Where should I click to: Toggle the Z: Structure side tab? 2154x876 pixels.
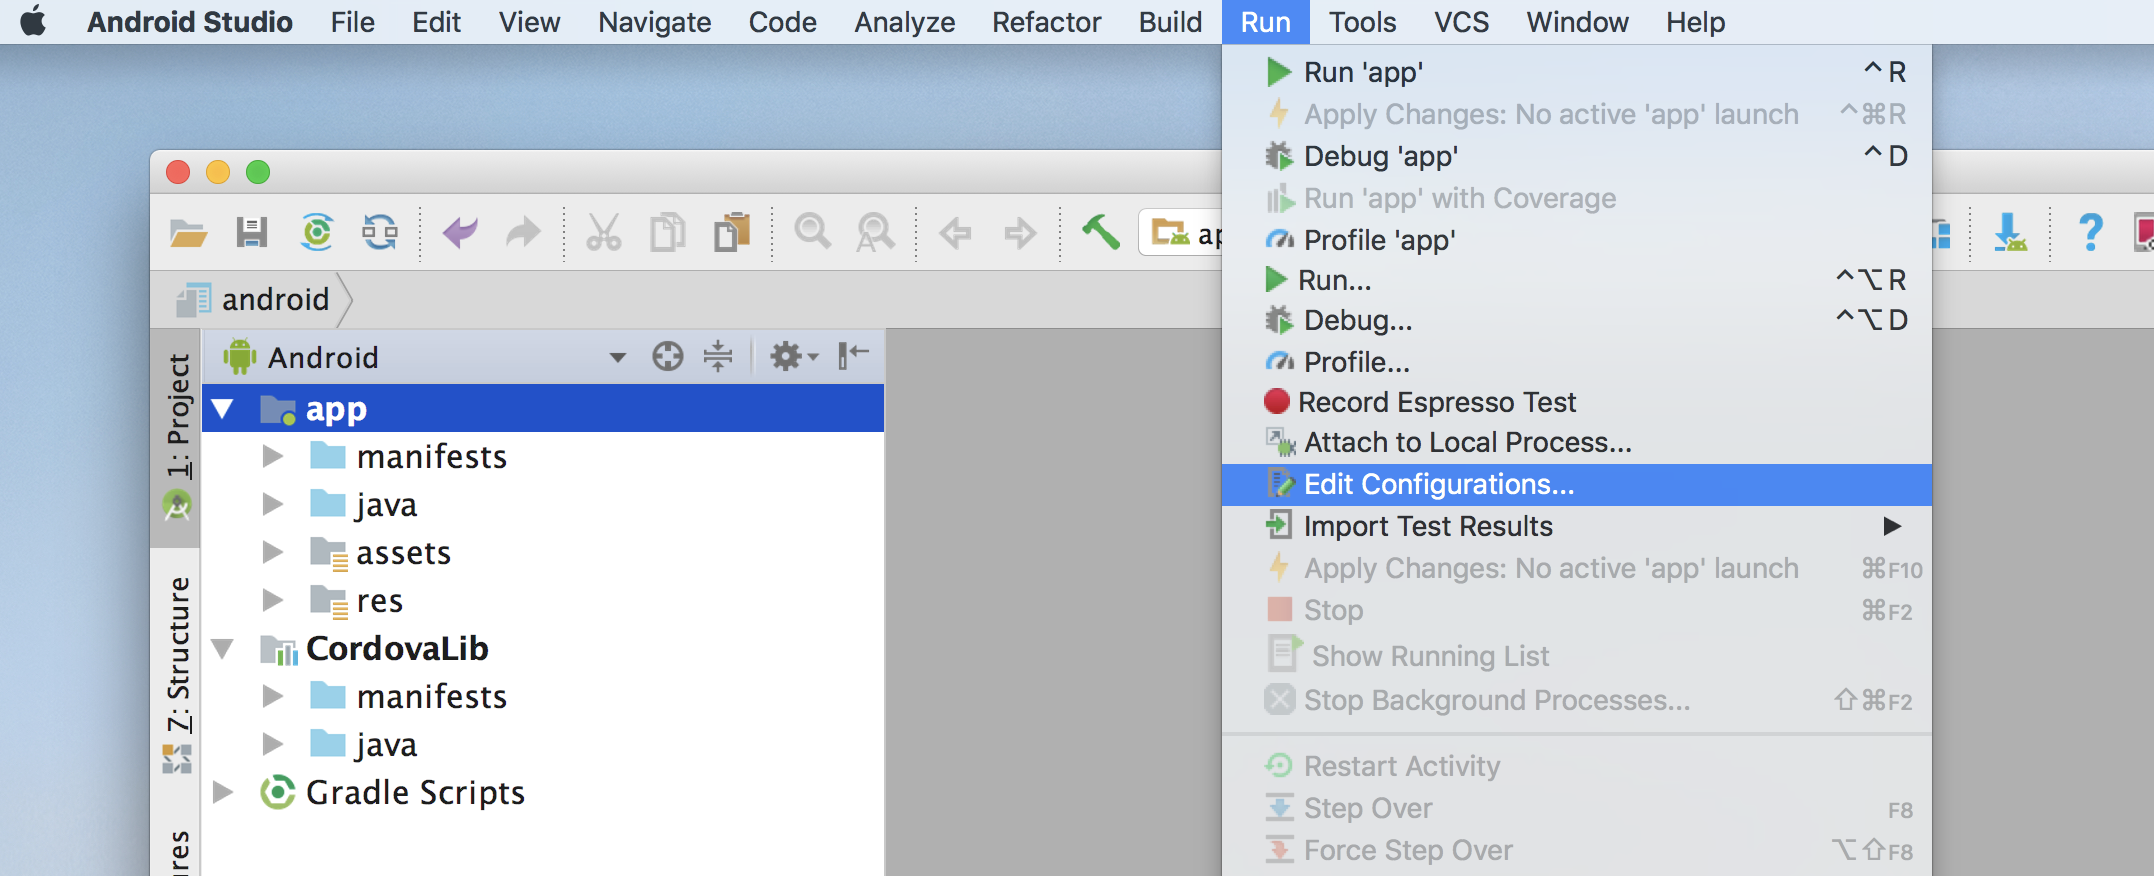click(177, 675)
